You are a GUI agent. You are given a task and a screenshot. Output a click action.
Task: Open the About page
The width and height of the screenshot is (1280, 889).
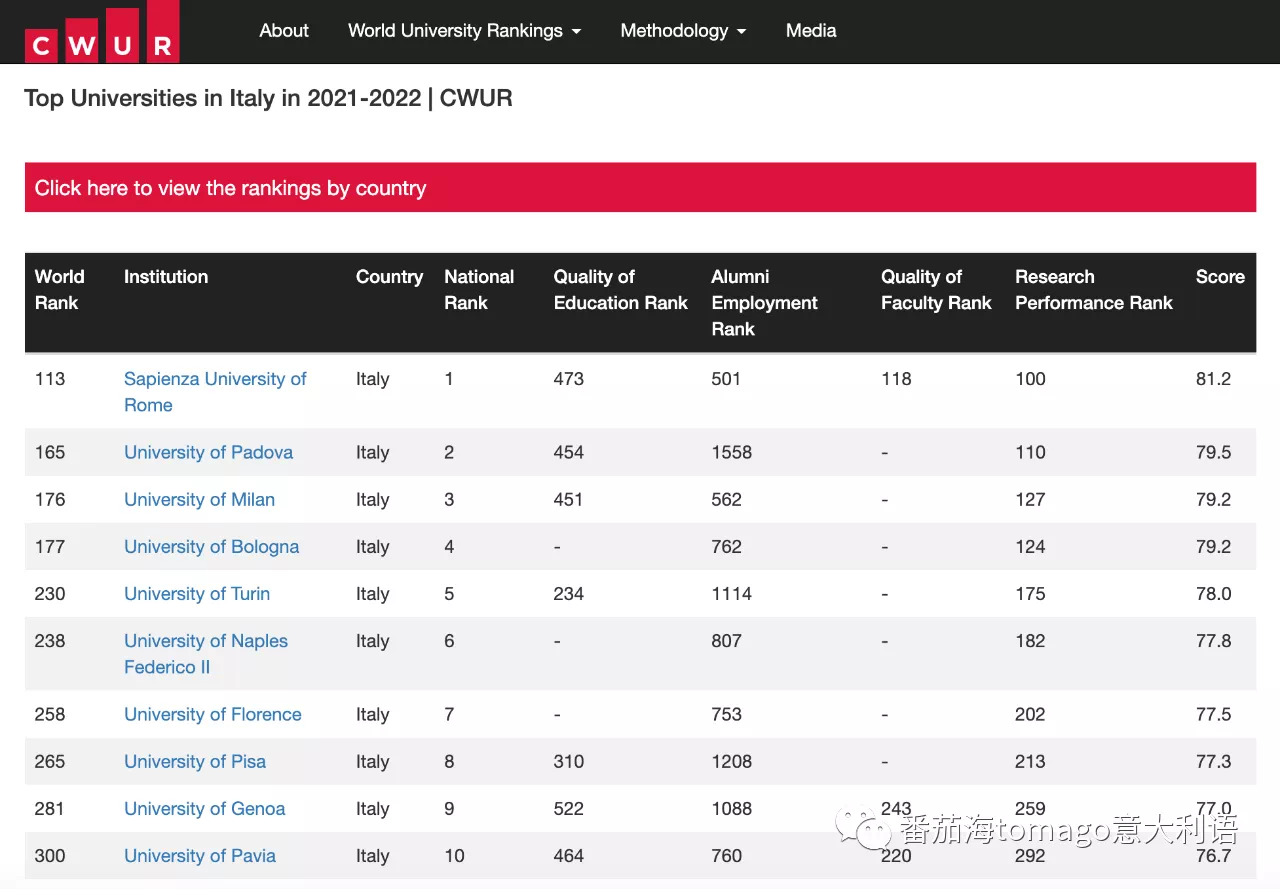pos(284,31)
